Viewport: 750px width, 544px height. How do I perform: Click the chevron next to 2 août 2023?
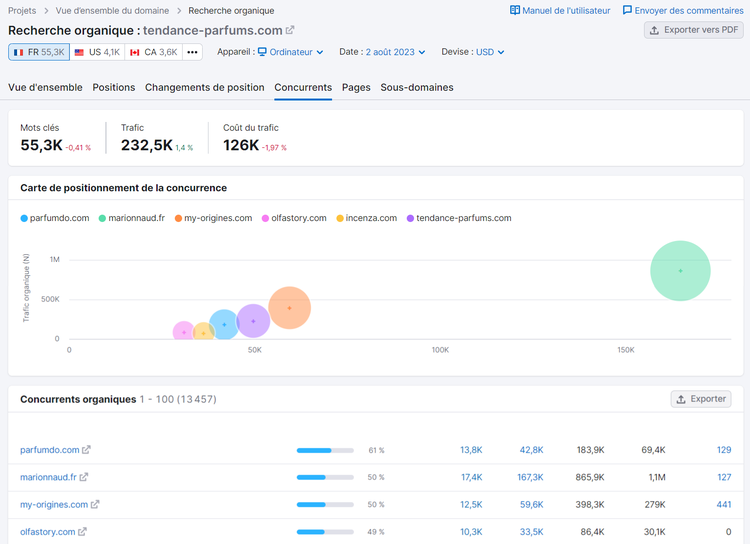[422, 52]
